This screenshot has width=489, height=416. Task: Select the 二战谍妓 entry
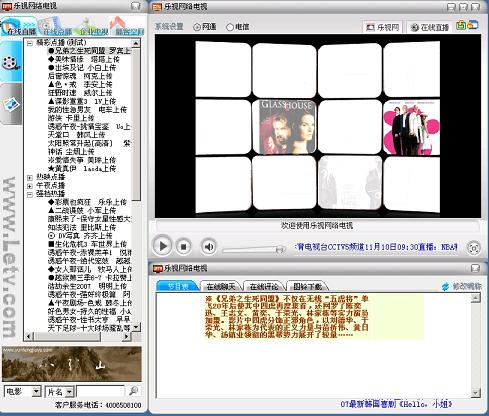[82, 211]
